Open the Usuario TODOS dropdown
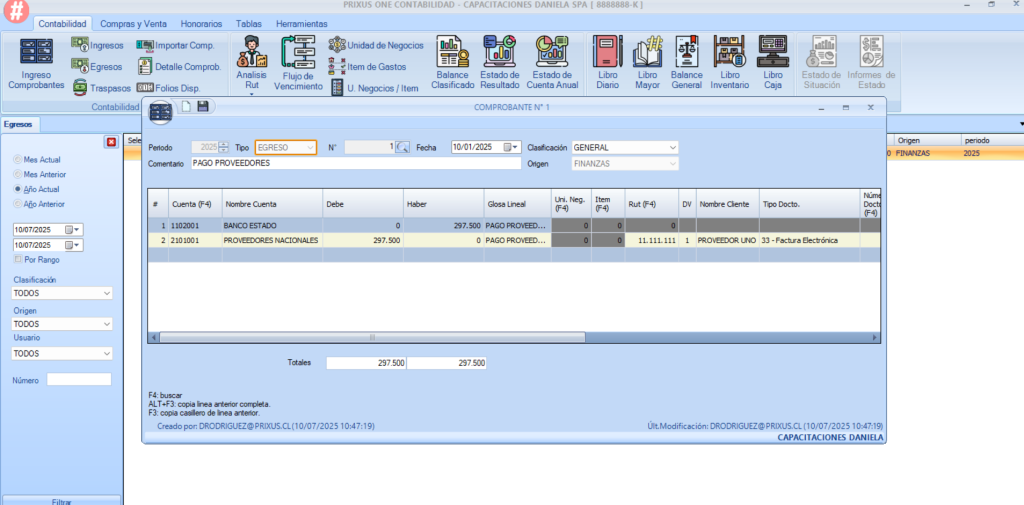 coord(106,353)
